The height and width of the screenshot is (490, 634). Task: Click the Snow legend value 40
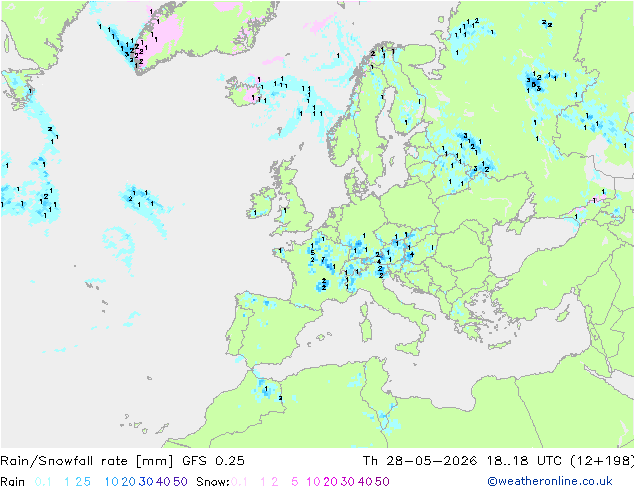[x=365, y=482]
